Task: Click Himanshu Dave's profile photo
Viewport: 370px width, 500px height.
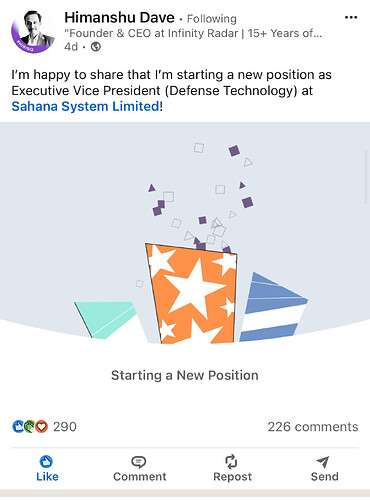Action: tap(33, 32)
